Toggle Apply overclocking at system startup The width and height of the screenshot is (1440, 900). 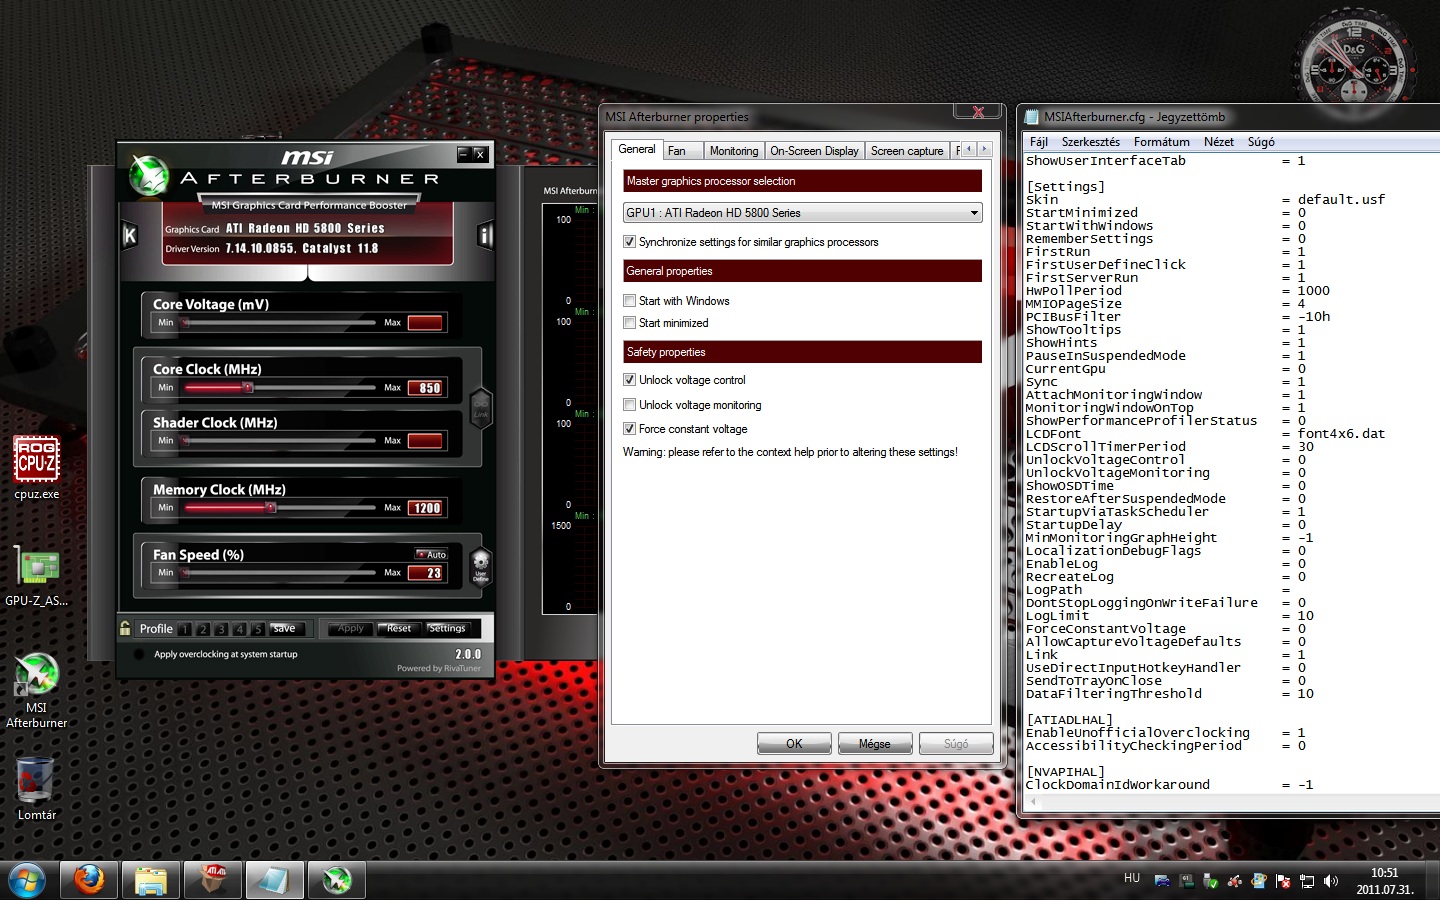(x=139, y=654)
